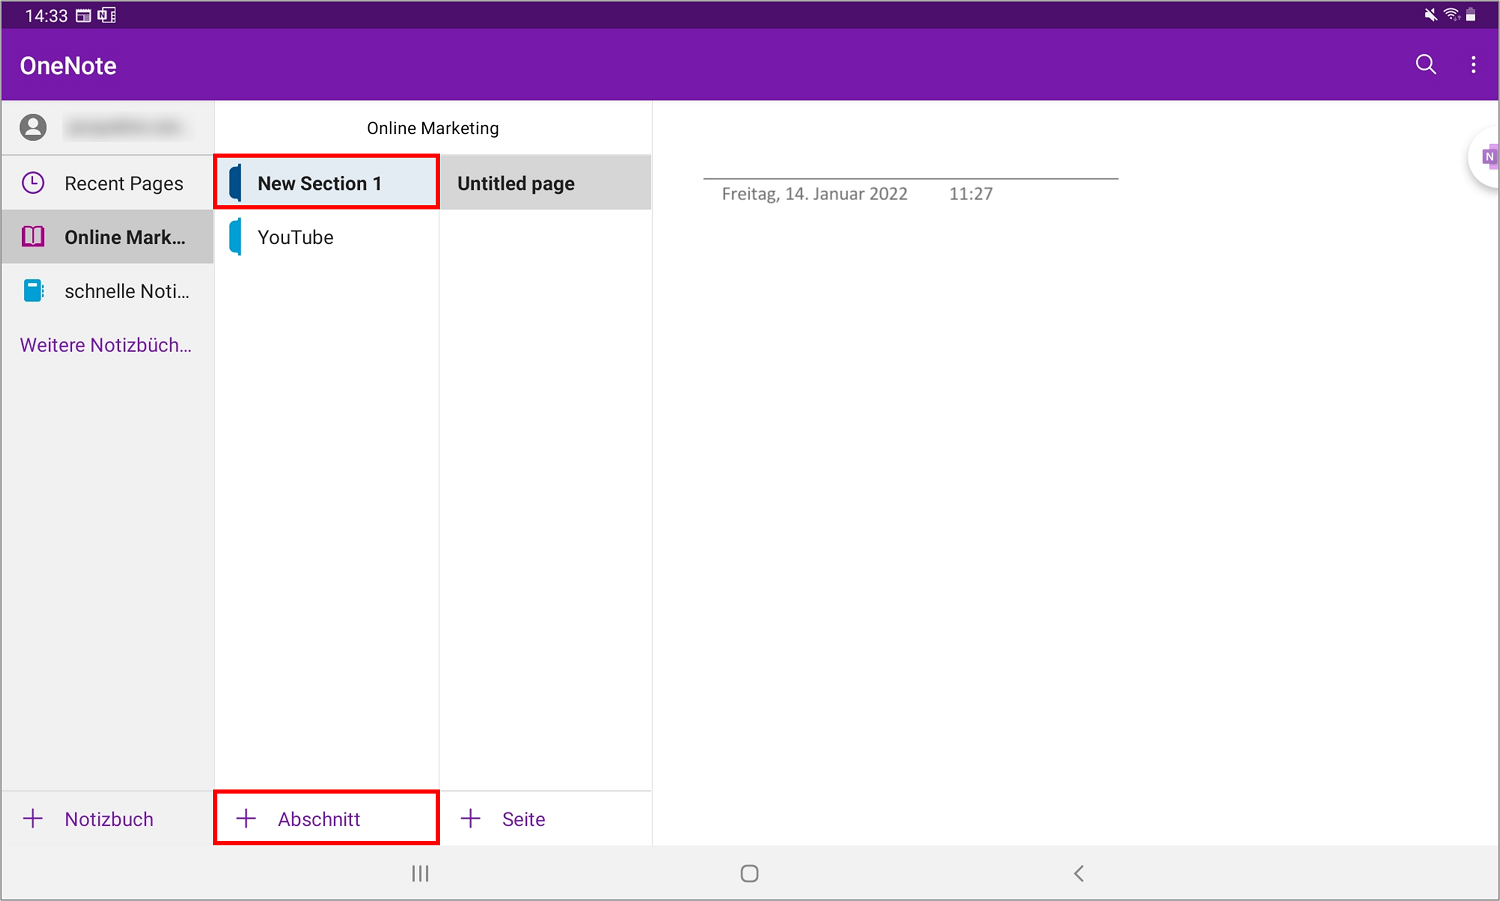Tap the Android home navigation button
Viewport: 1500px width, 901px height.
750,874
